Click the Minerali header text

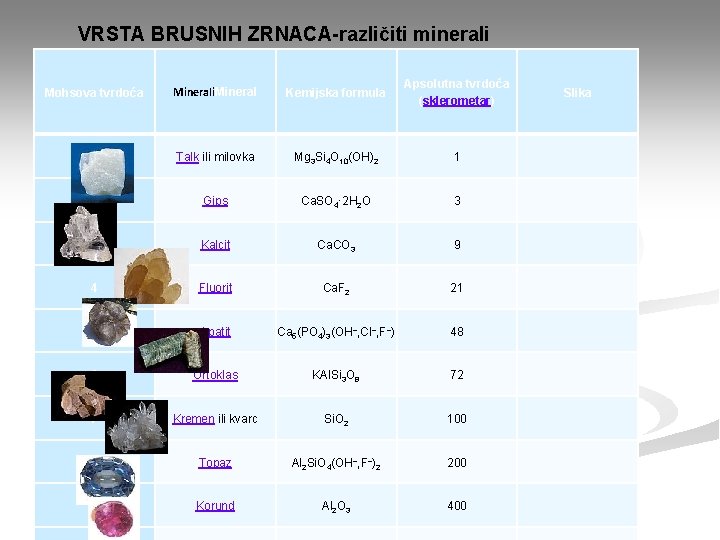pyautogui.click(x=194, y=92)
